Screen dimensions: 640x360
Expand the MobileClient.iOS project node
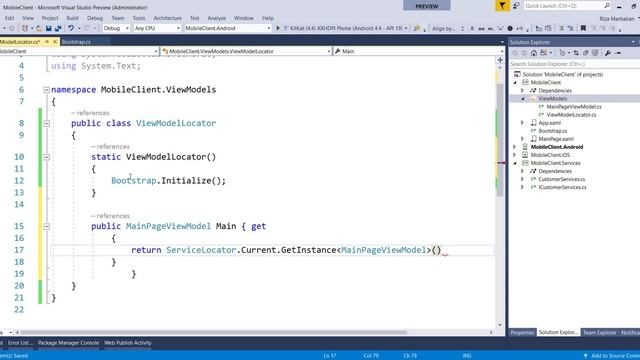click(x=515, y=155)
